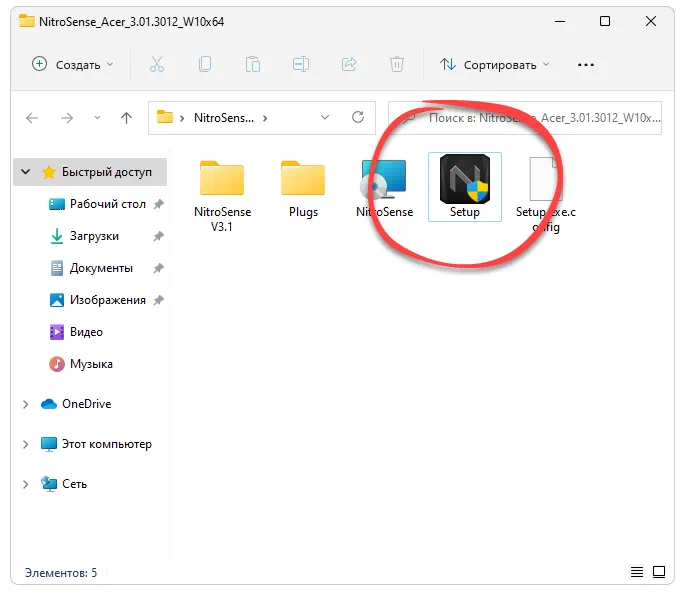Screen dimensions: 681x596
Task: Open the Создать new item menu
Action: coord(73,65)
